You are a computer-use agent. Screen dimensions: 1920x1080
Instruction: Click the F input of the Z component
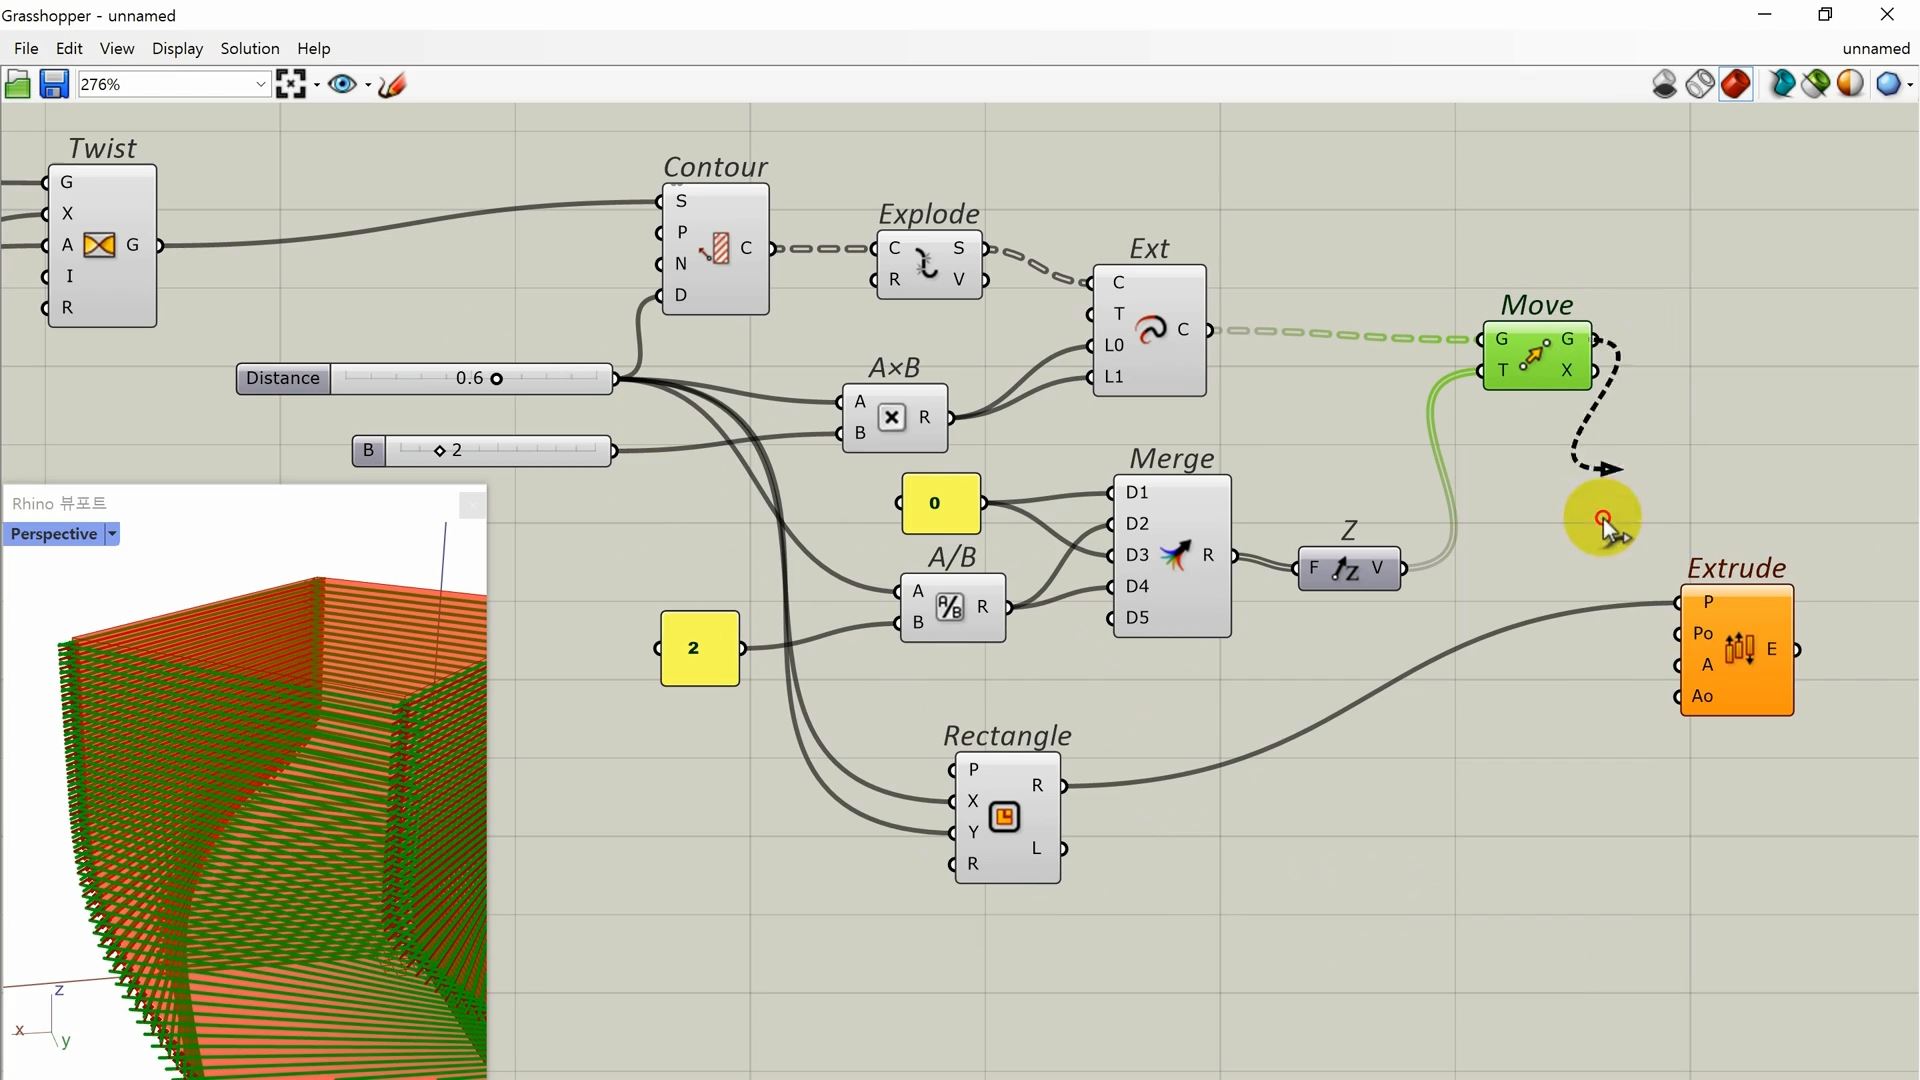pos(1313,568)
